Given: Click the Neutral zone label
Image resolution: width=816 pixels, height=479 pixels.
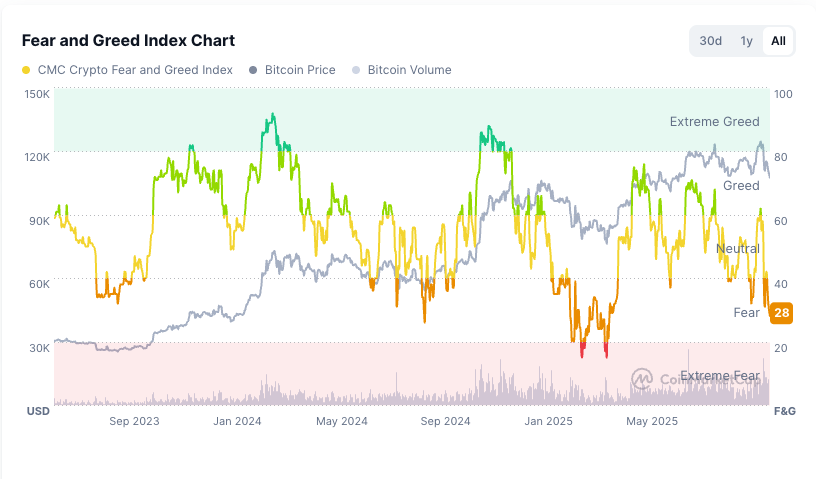Looking at the screenshot, I should tap(738, 249).
